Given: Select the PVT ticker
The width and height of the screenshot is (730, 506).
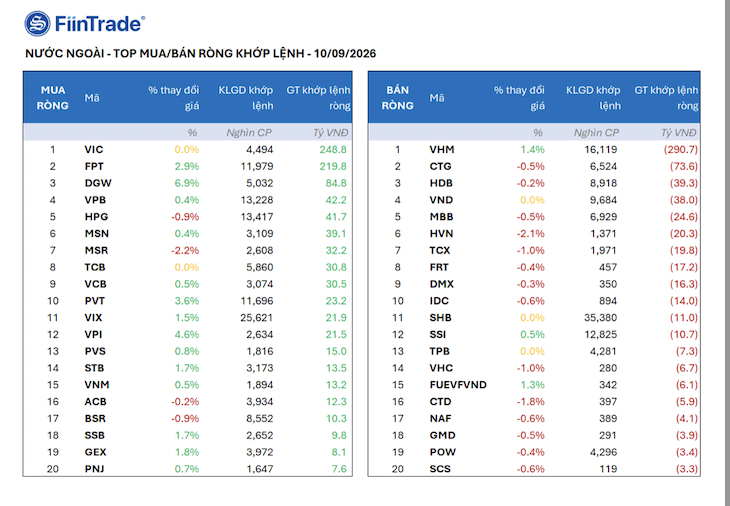Looking at the screenshot, I should tap(95, 301).
